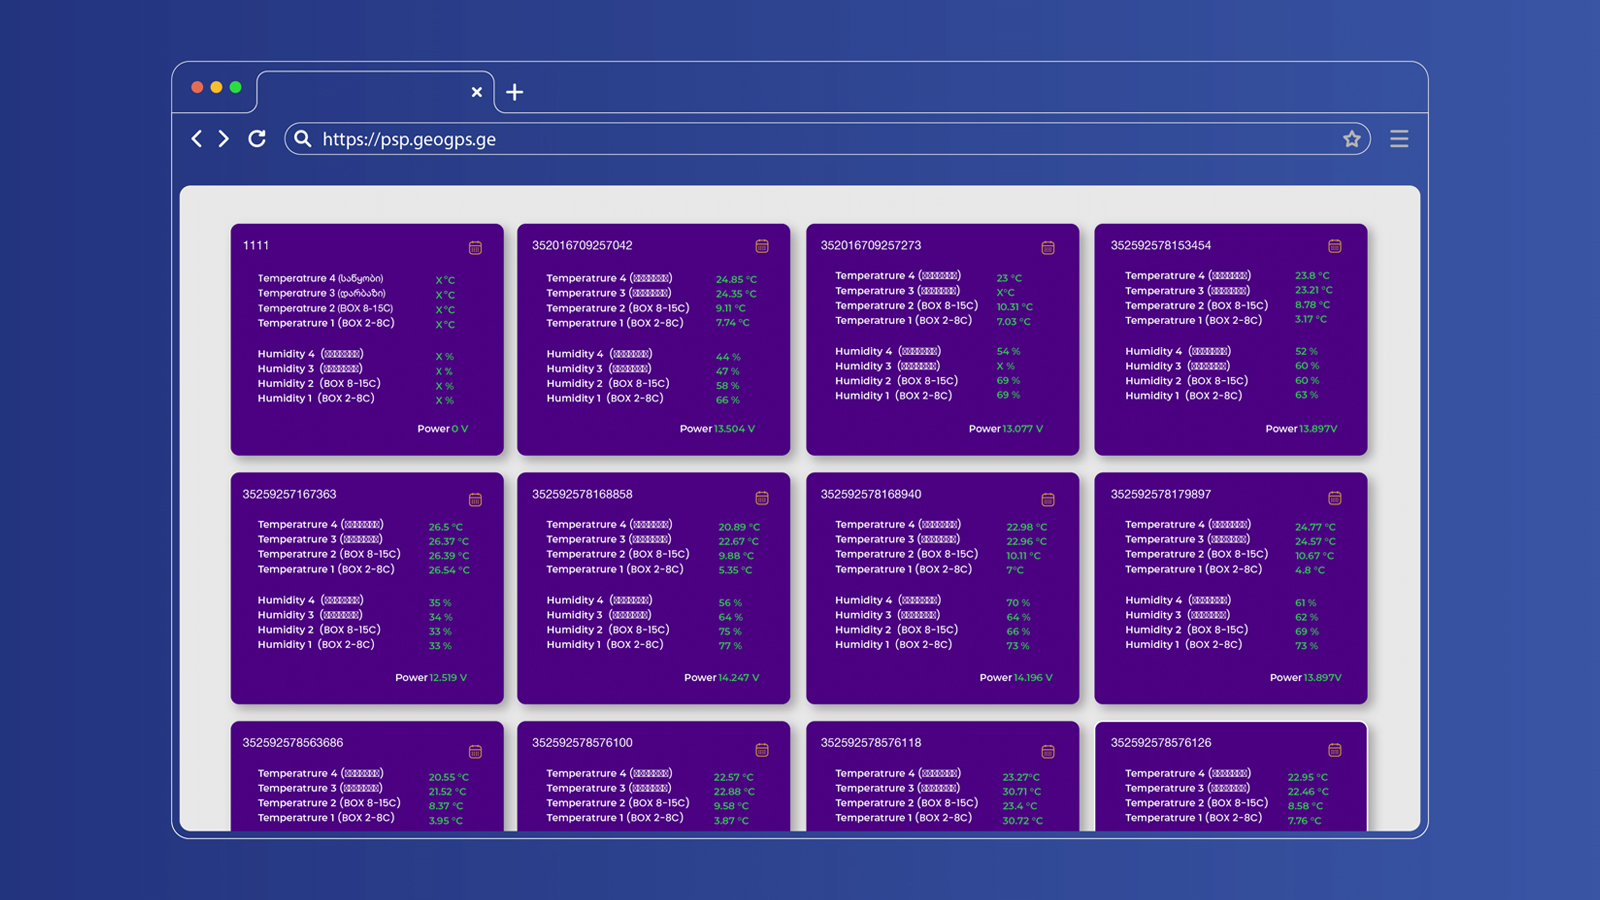The height and width of the screenshot is (900, 1600).
Task: Open calendar for device 35259257167363
Action: [477, 498]
